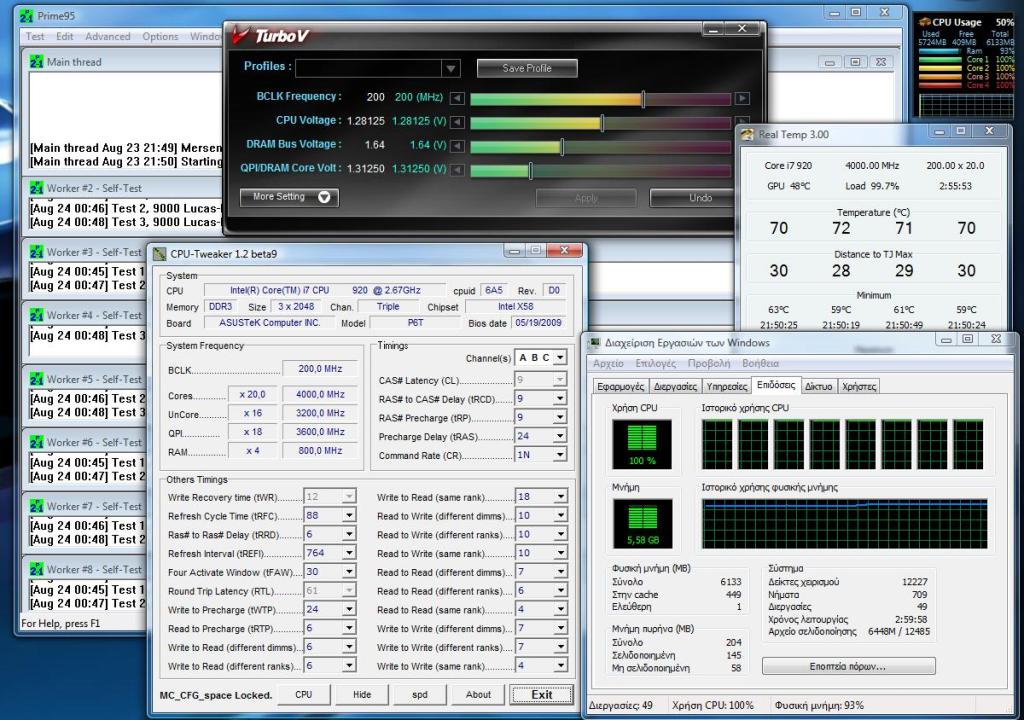Open the Write to Precharge (tWTP) dropdown
Screen dimensions: 1024x720
click(349, 609)
